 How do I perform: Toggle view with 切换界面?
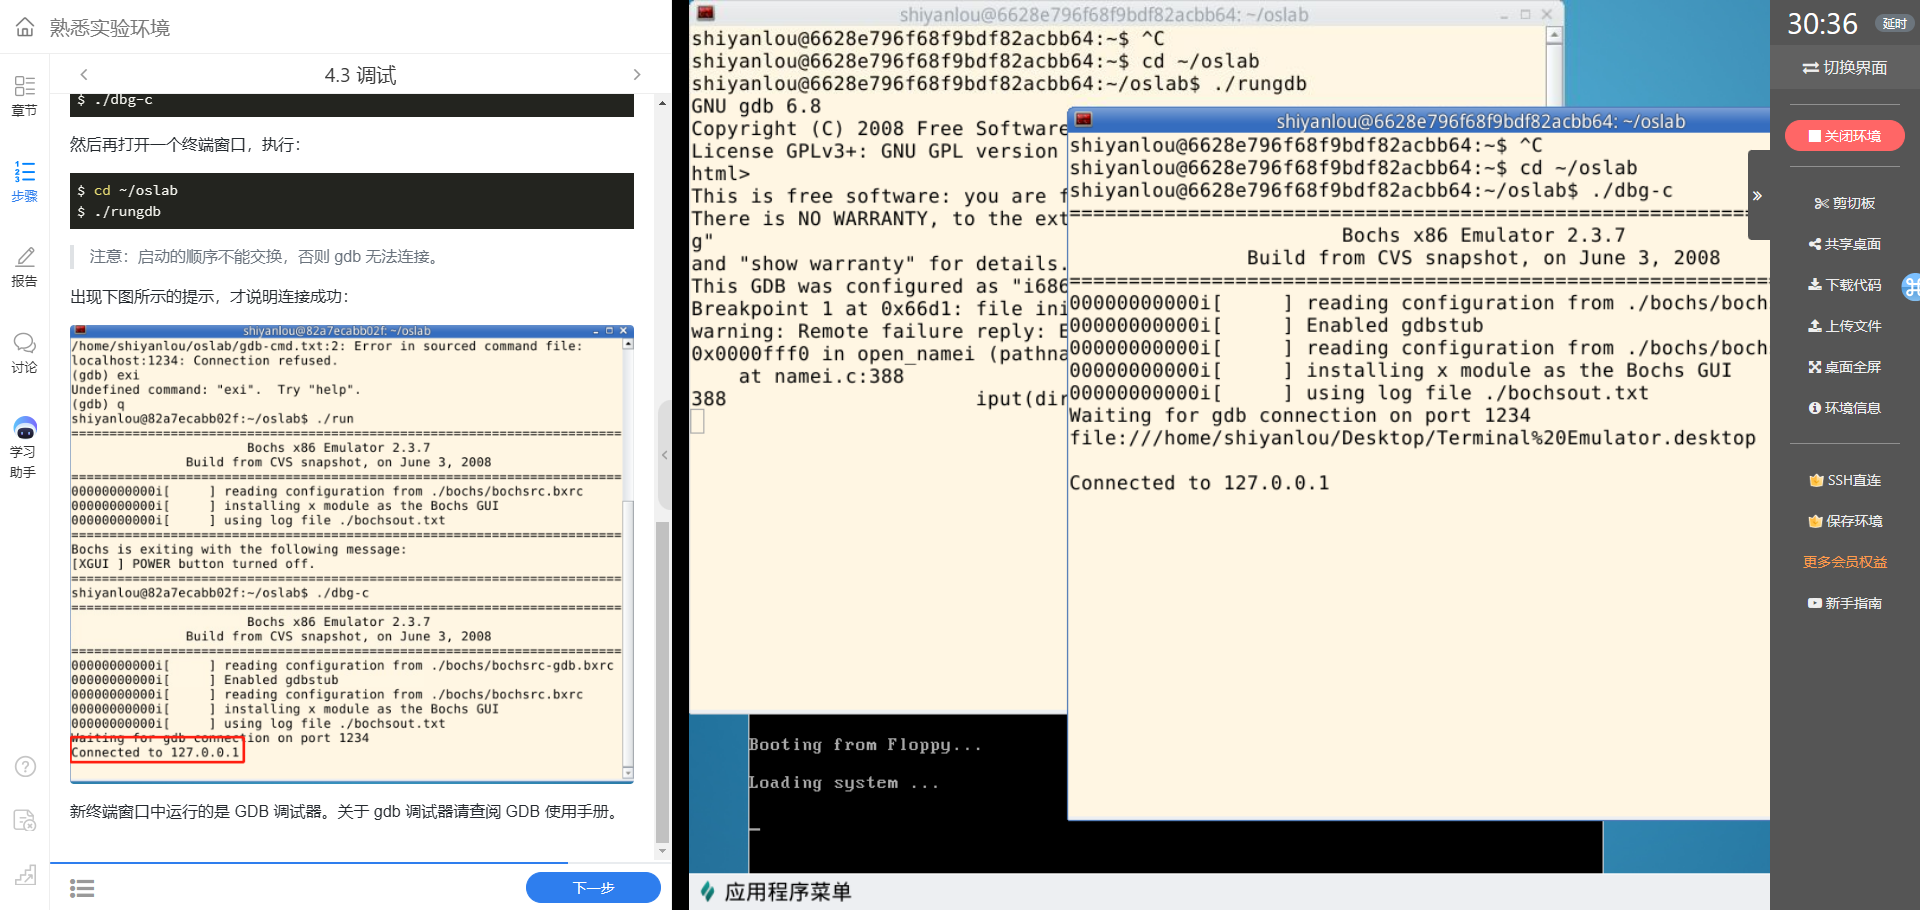tap(1845, 68)
